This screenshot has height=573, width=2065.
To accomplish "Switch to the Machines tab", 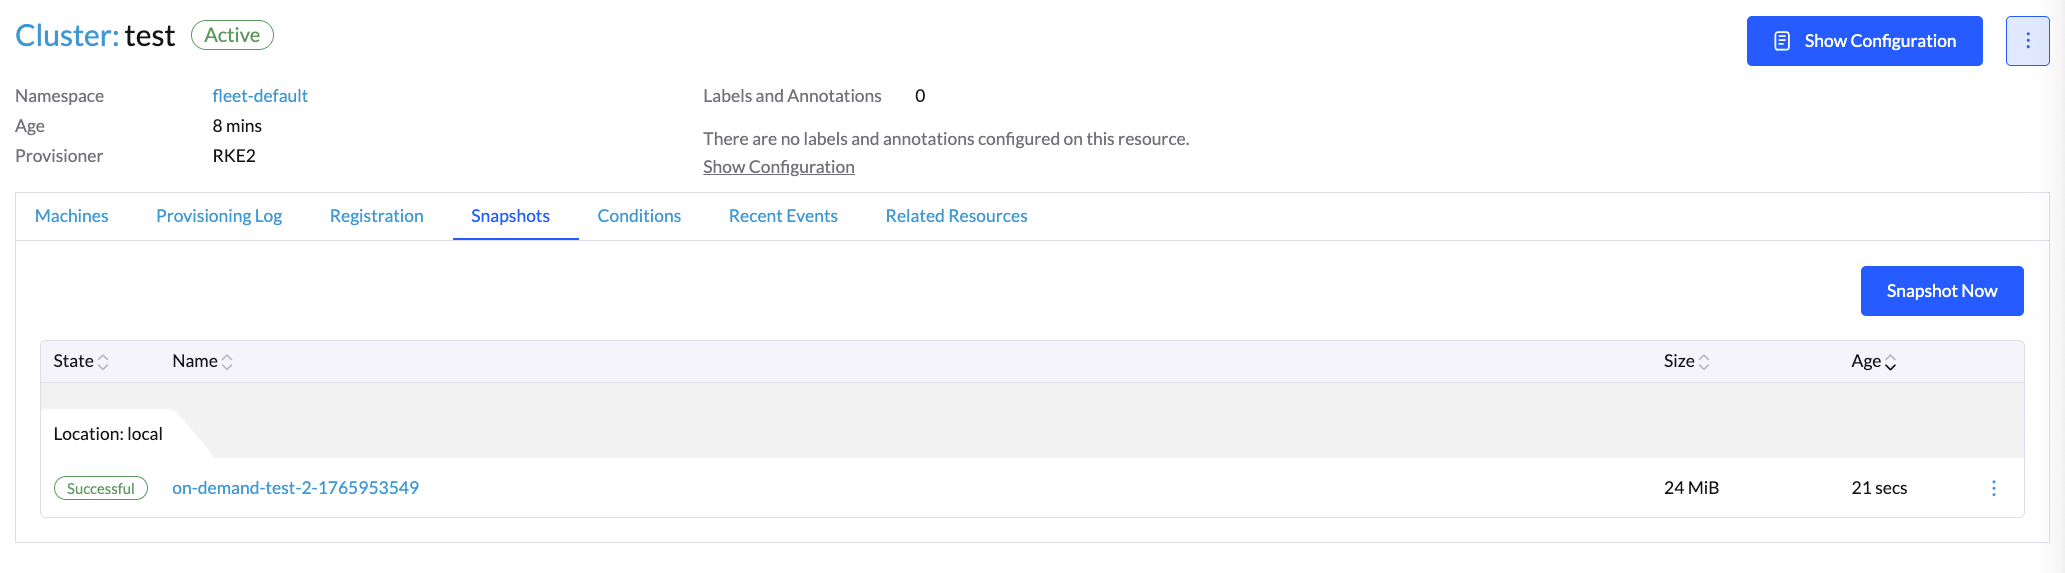I will point(71,216).
